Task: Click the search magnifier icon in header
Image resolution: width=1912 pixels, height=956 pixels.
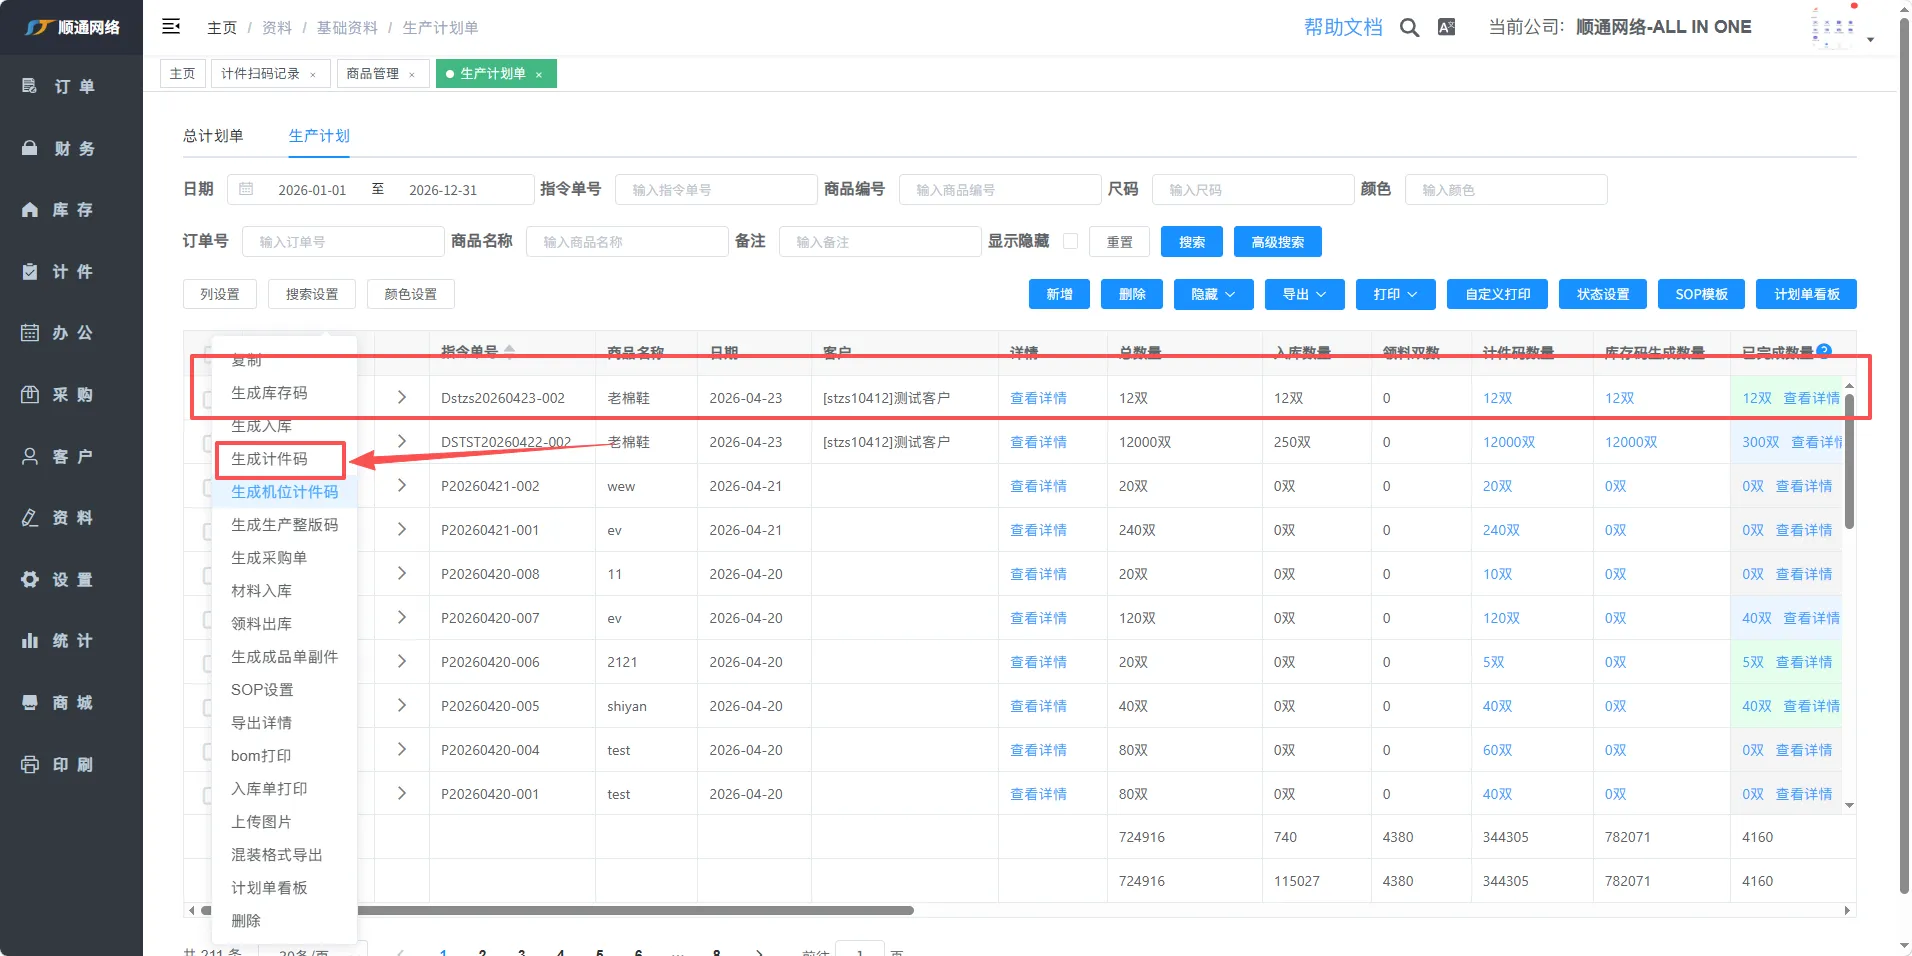Action: pyautogui.click(x=1409, y=28)
